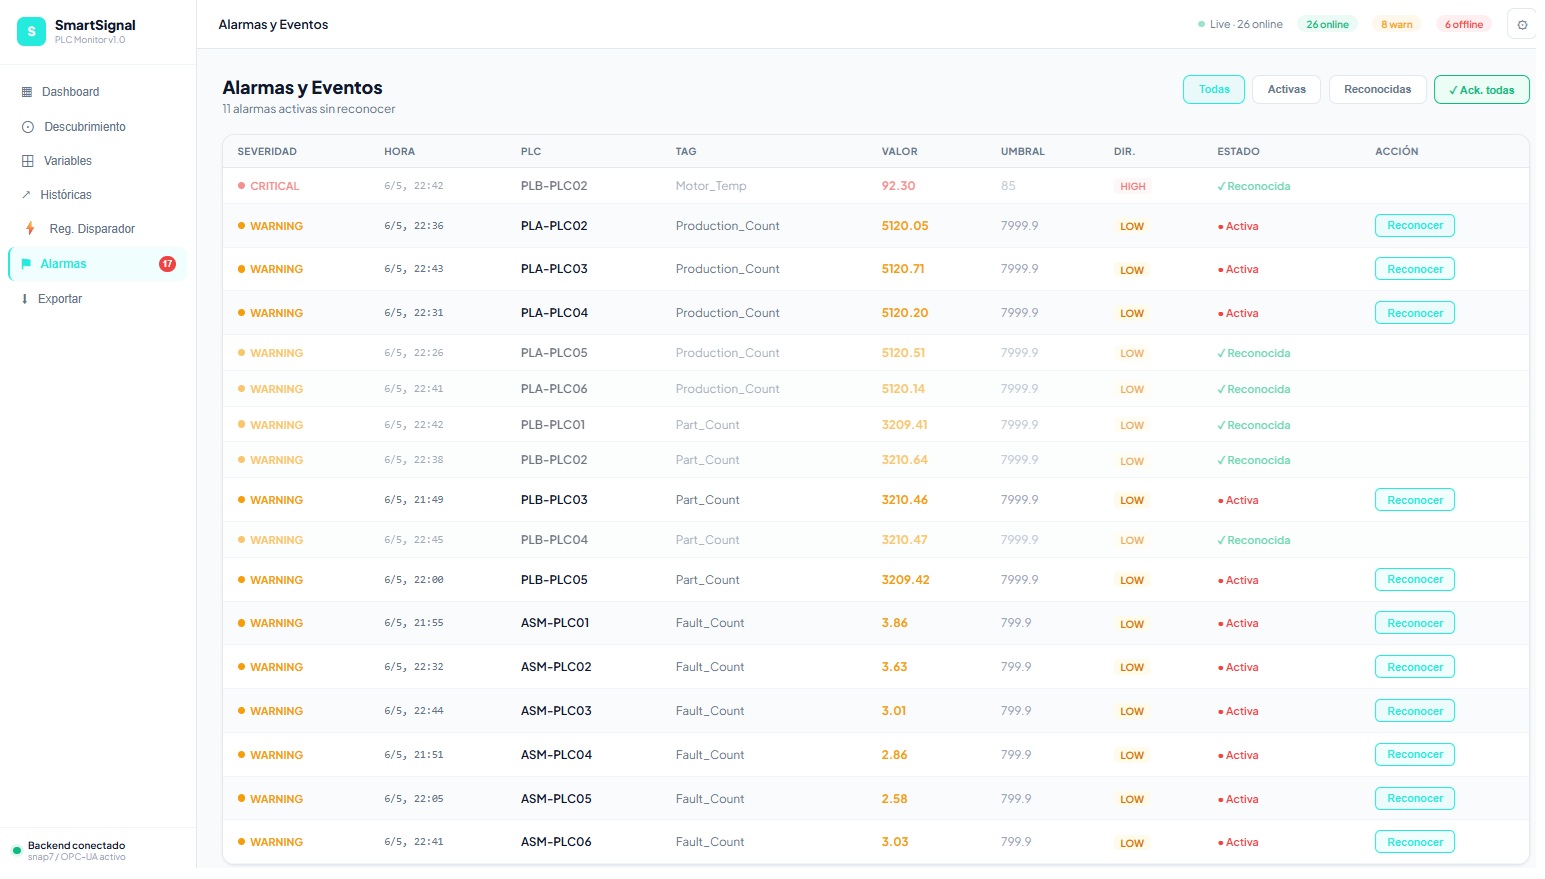Click the Motor_Temp tag cell
This screenshot has height=879, width=1545.
(711, 186)
